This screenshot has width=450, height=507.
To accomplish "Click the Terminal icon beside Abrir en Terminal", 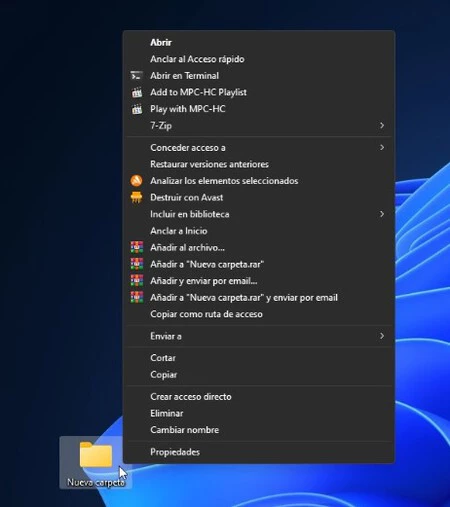I will tap(136, 76).
